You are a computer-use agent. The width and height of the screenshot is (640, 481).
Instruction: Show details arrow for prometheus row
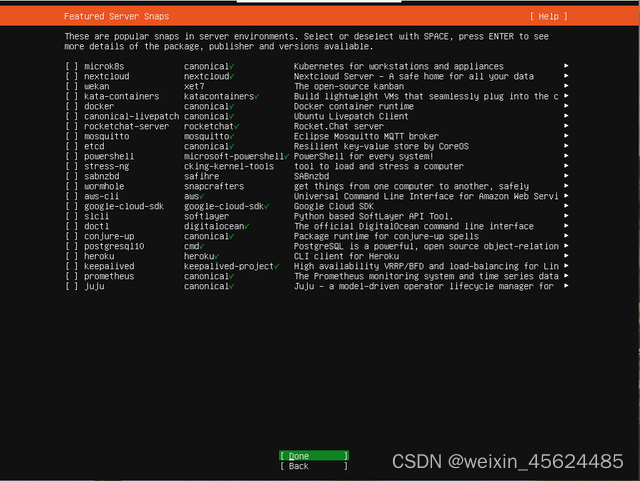[x=566, y=276]
